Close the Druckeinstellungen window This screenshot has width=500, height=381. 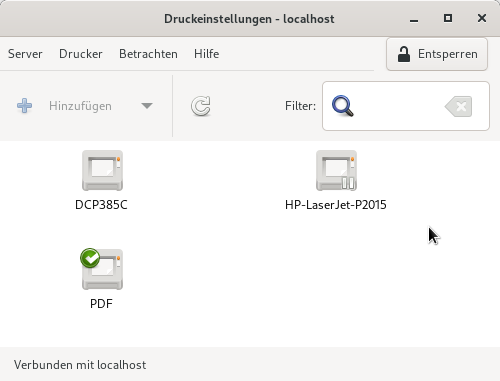pyautogui.click(x=482, y=18)
